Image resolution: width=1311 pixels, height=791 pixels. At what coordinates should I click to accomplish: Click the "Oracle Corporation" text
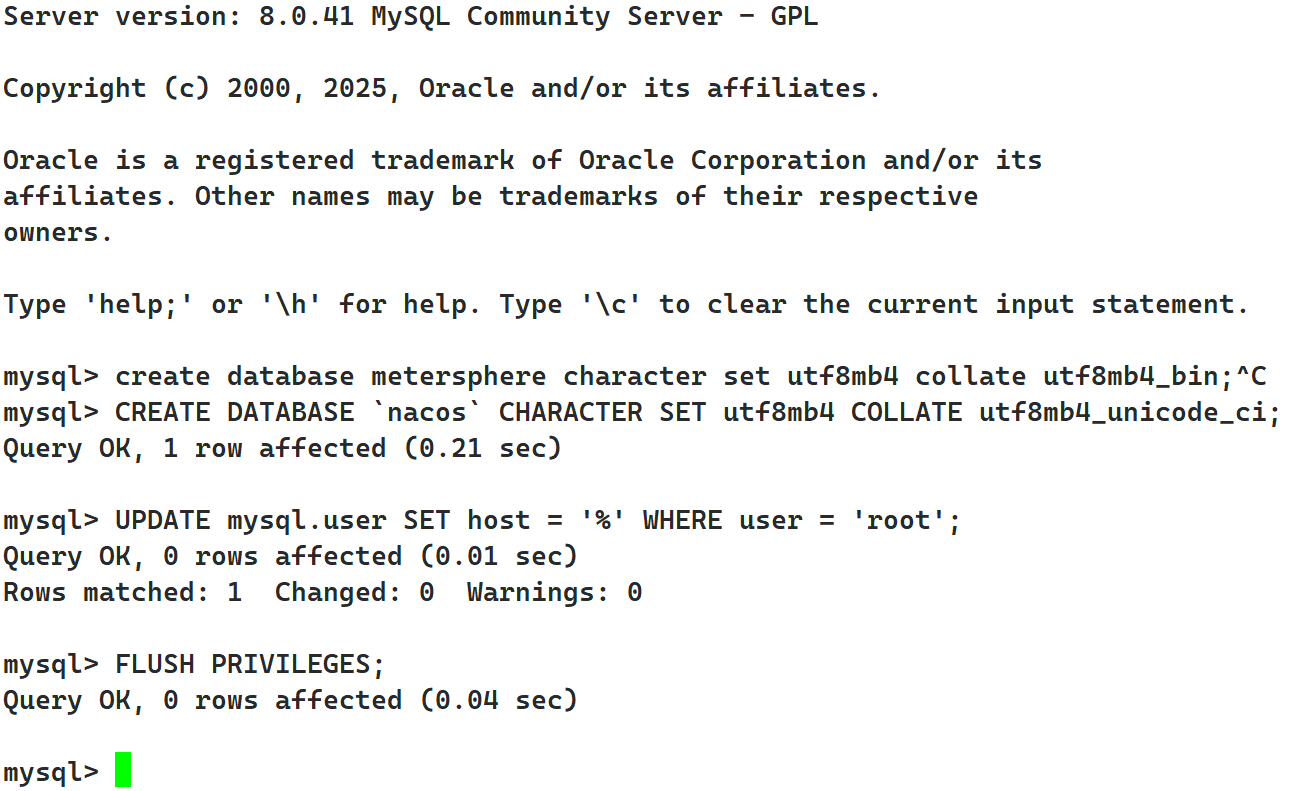(722, 160)
